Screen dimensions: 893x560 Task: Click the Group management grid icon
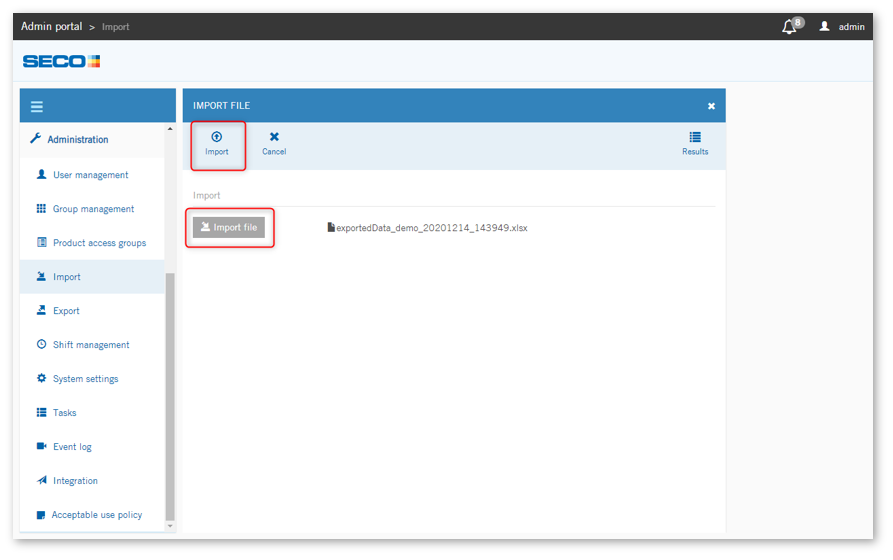41,209
